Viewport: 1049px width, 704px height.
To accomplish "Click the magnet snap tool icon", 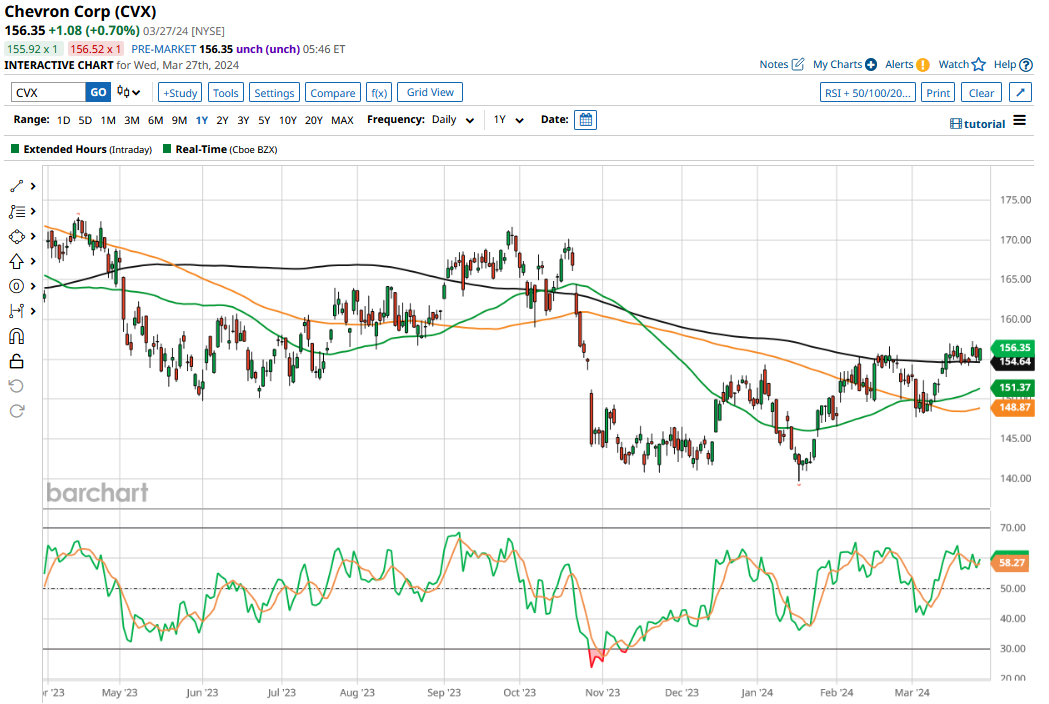I will (17, 336).
